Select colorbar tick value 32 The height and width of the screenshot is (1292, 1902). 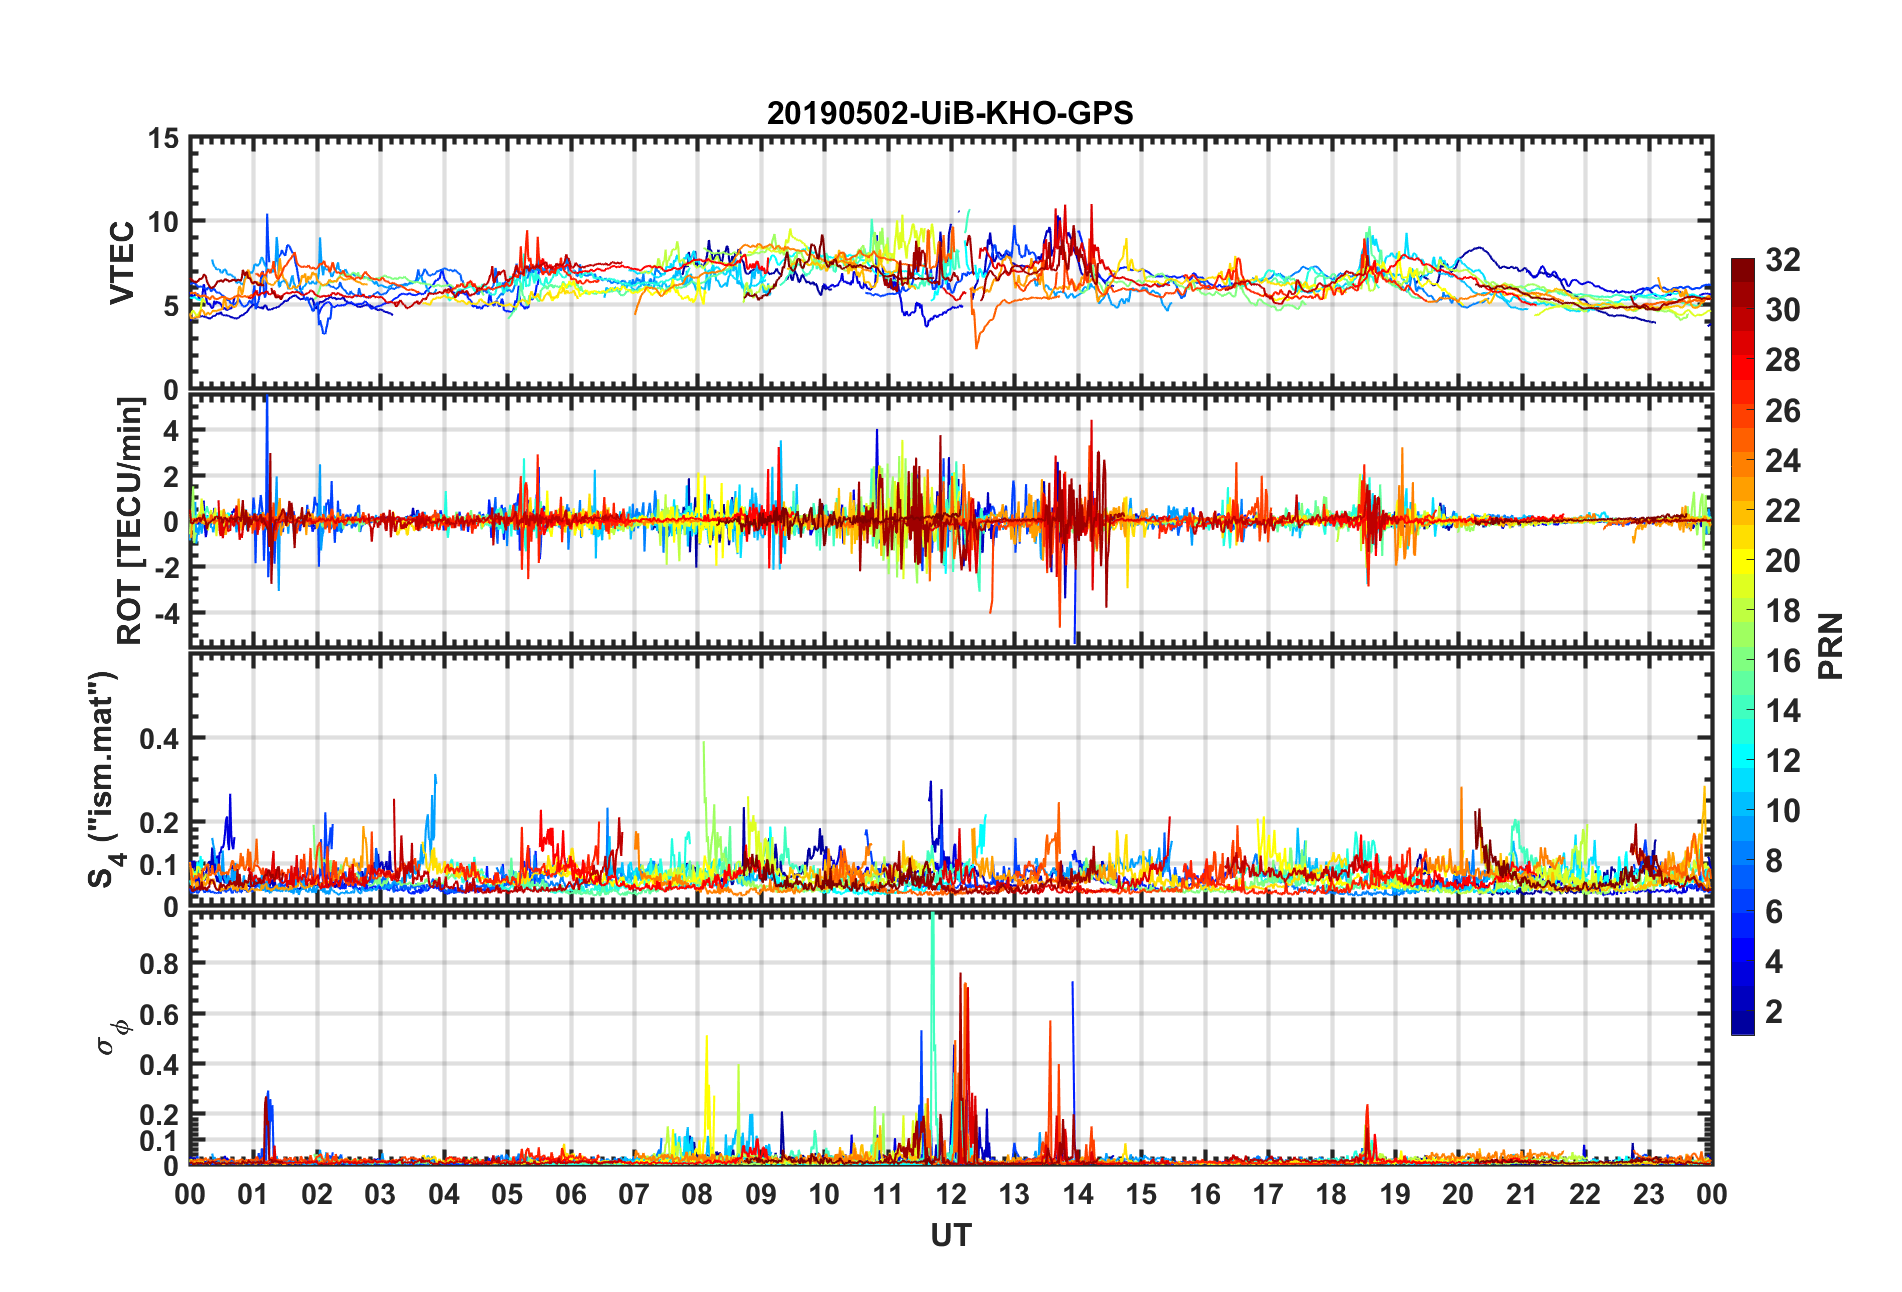(1783, 260)
